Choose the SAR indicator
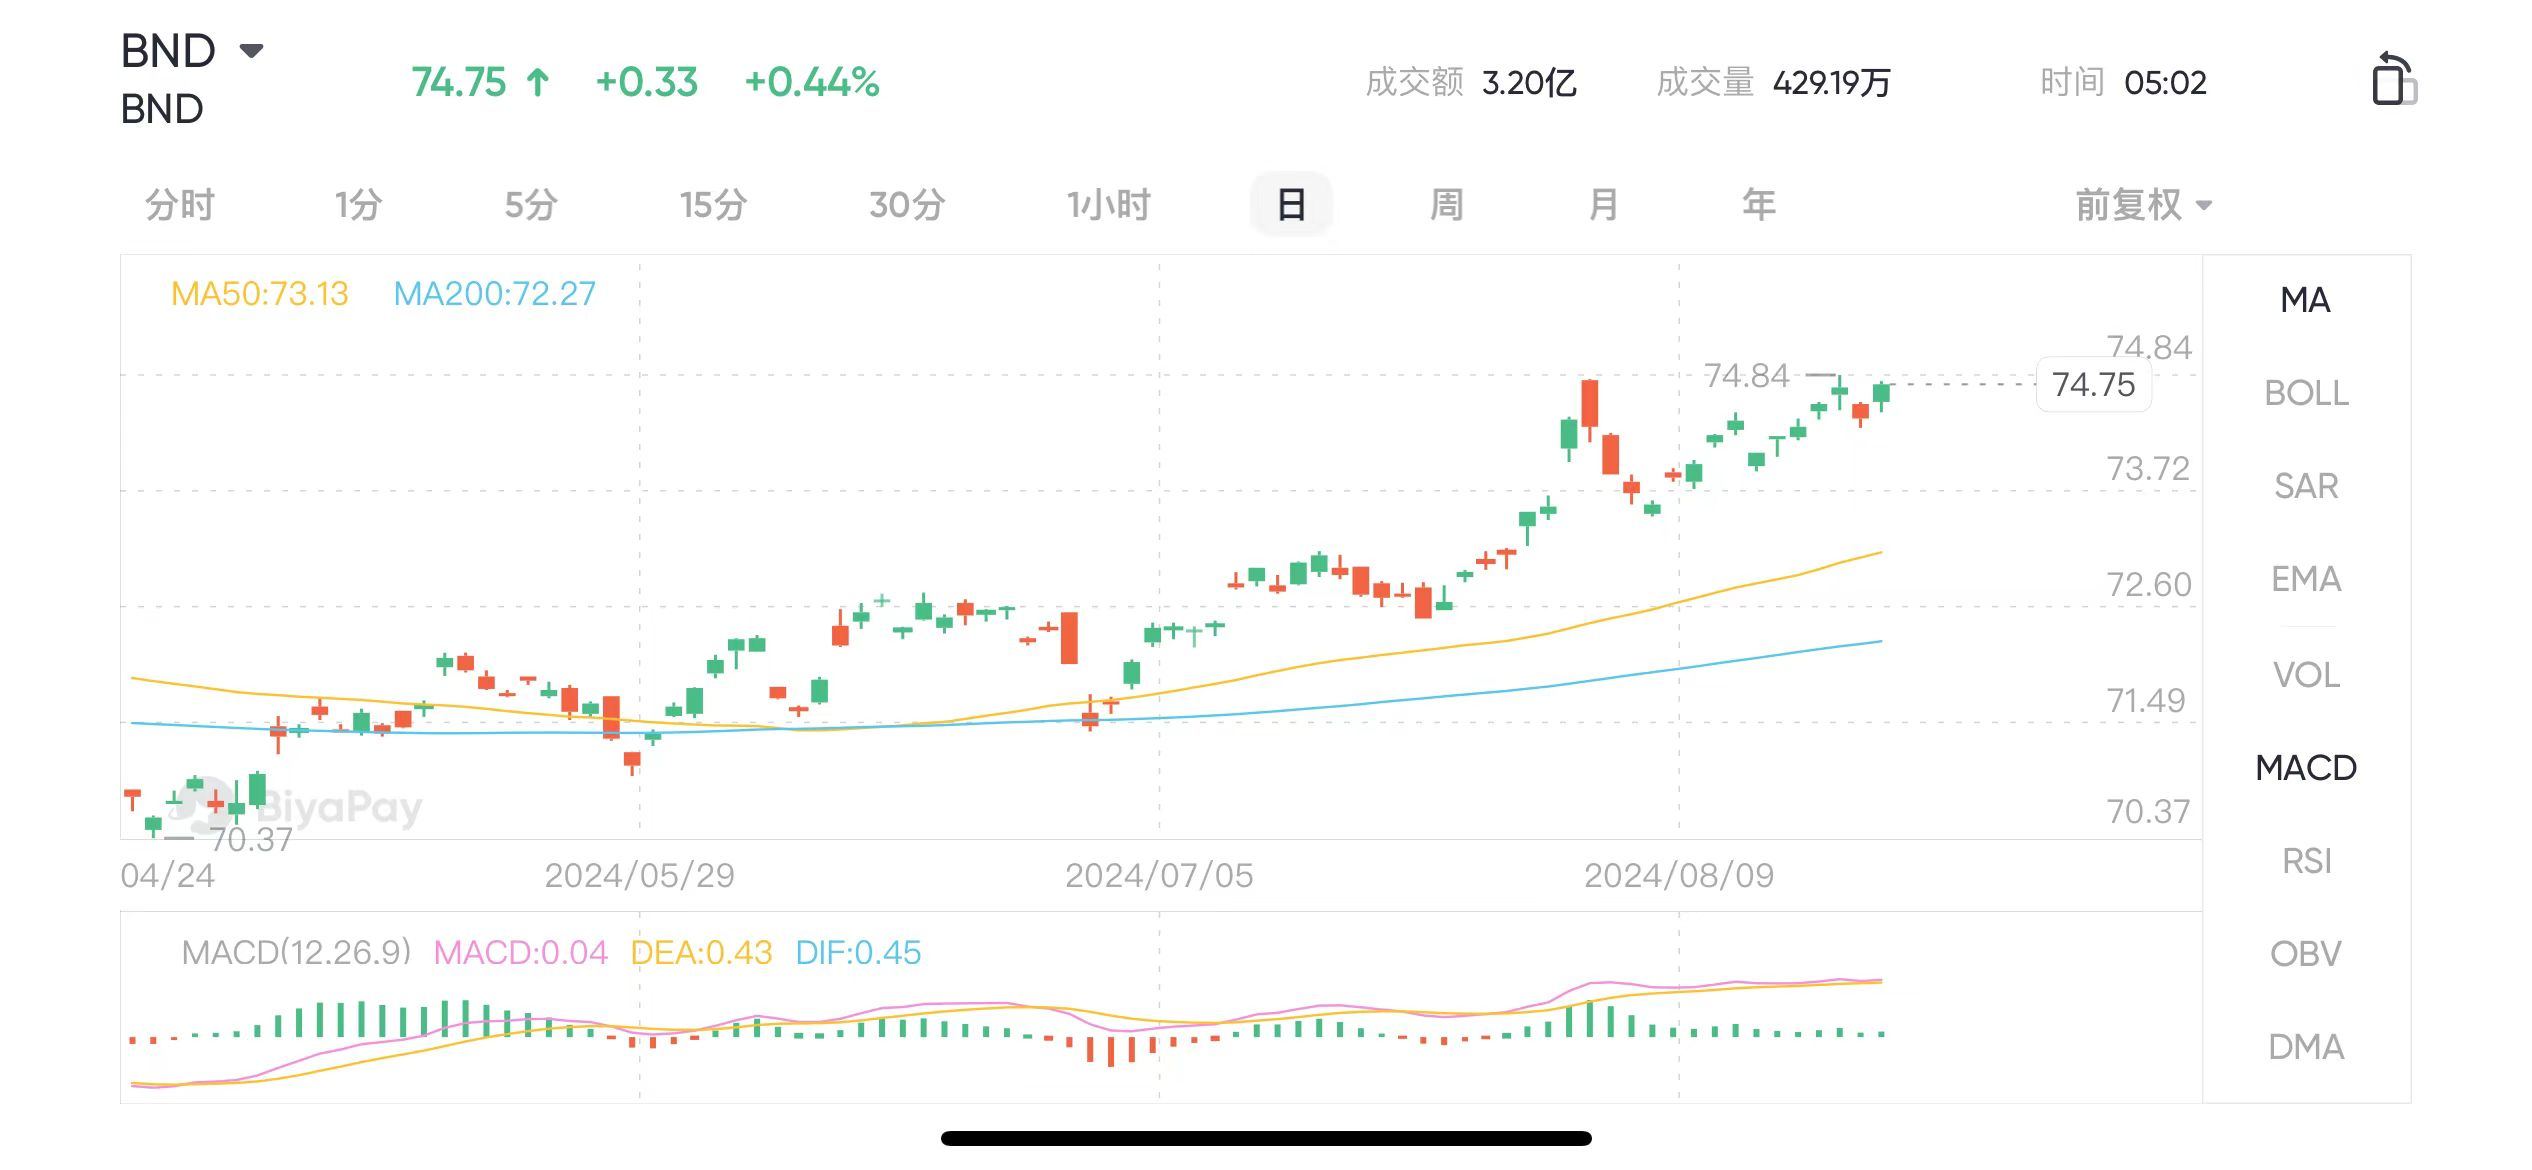 (x=2306, y=486)
